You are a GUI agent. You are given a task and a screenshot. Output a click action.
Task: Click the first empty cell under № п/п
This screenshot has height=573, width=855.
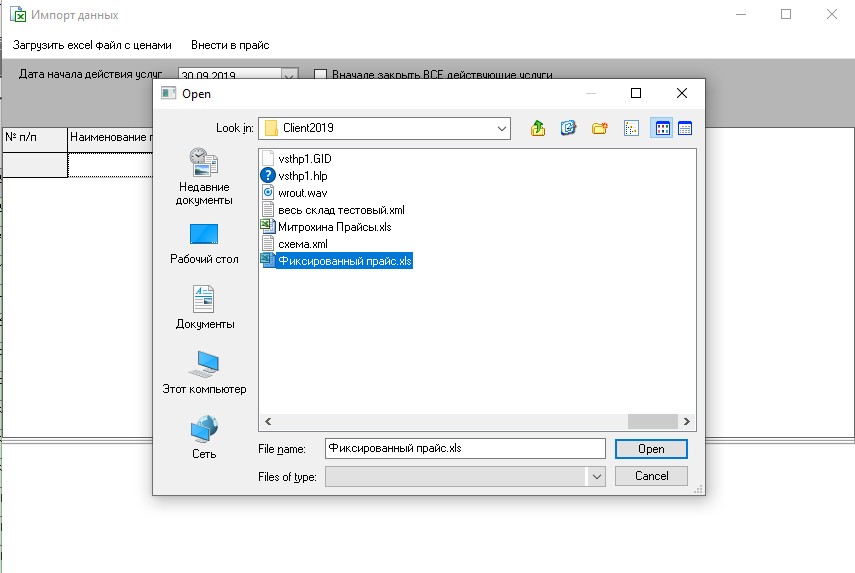pyautogui.click(x=35, y=165)
